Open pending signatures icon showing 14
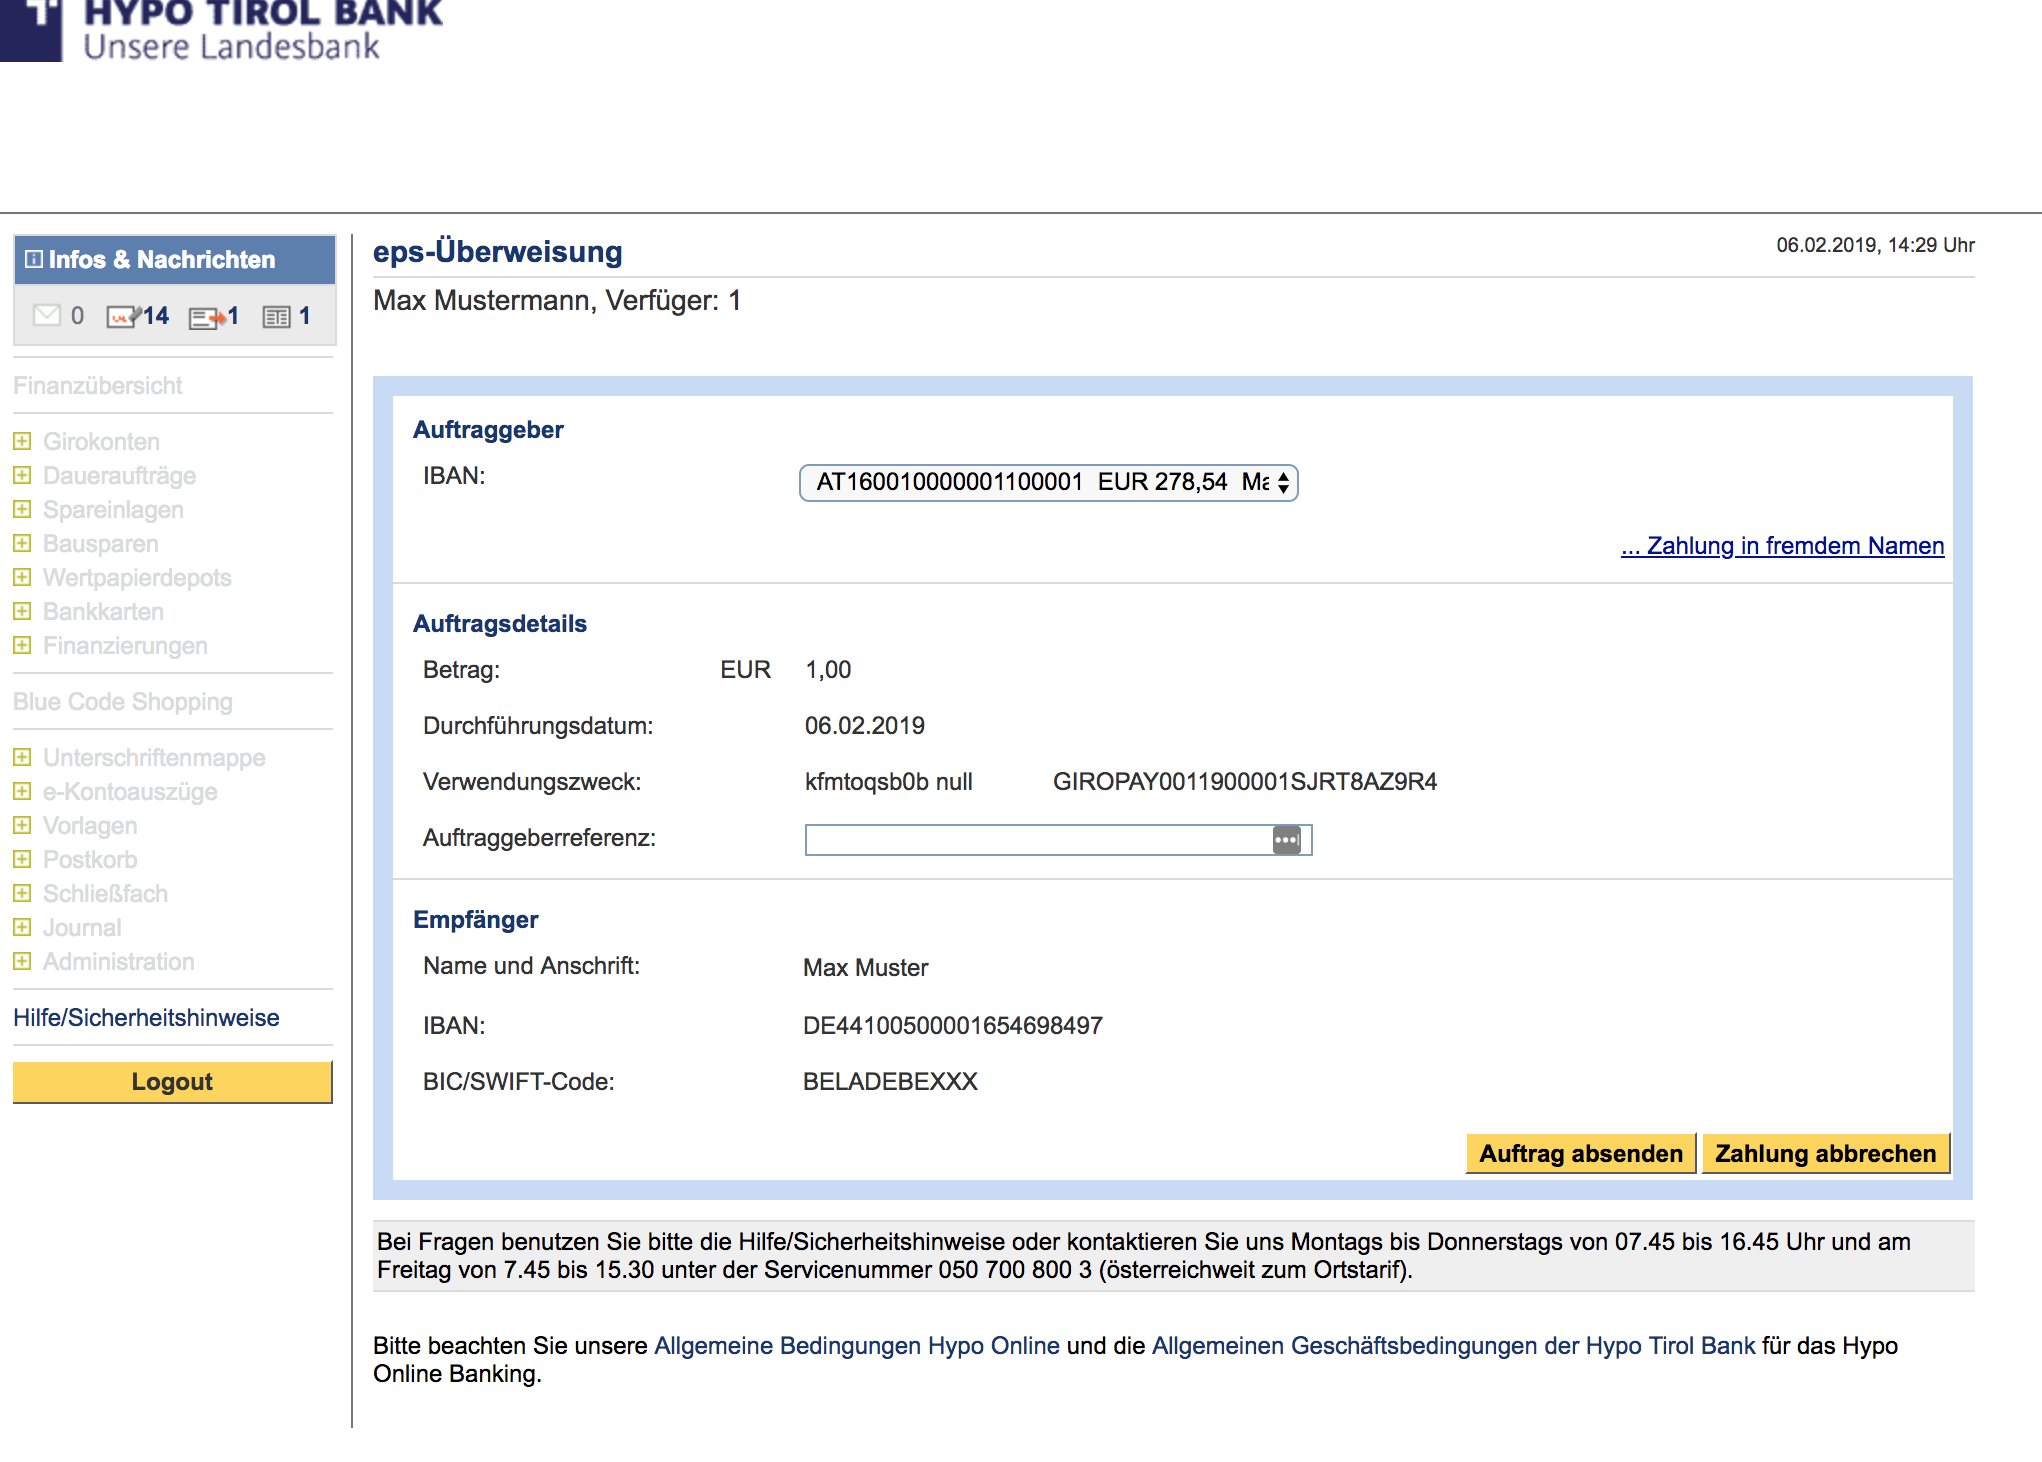The image size is (2042, 1462). pyautogui.click(x=123, y=317)
